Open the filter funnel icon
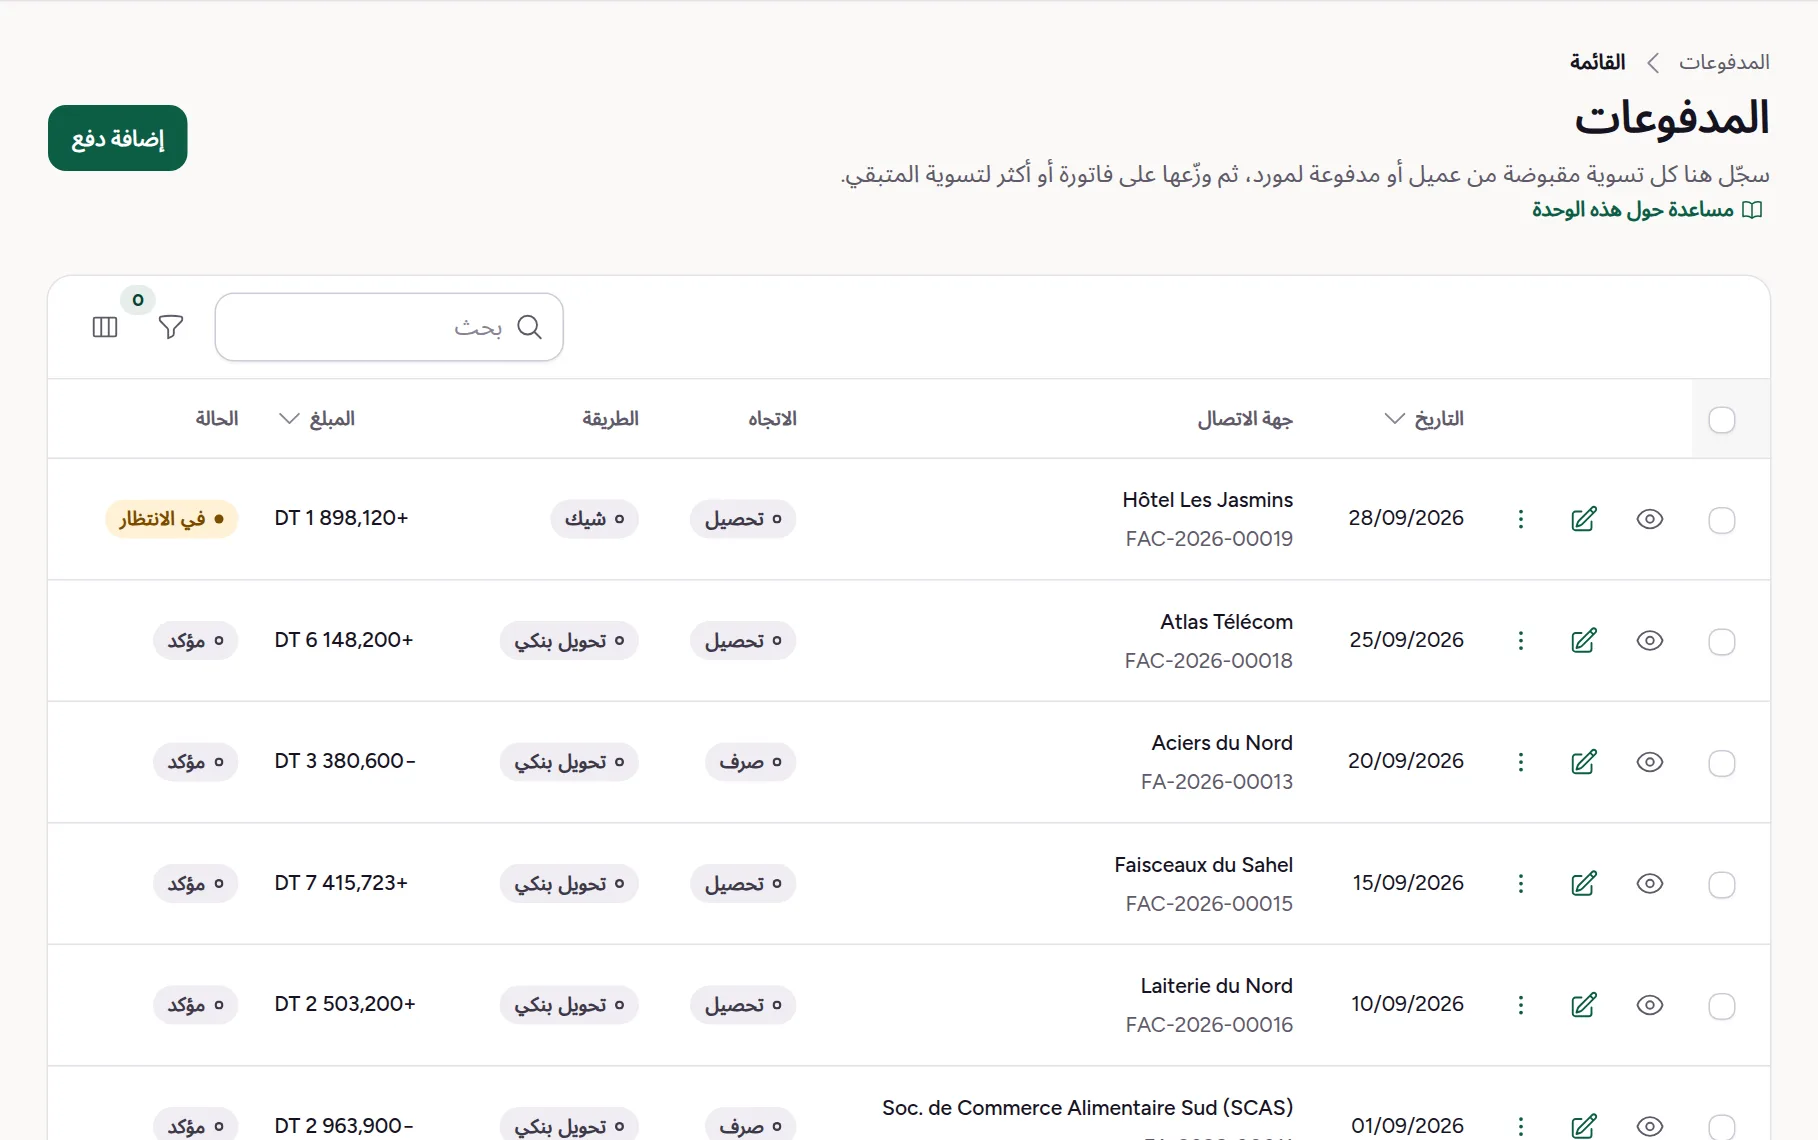1818x1140 pixels. click(171, 327)
